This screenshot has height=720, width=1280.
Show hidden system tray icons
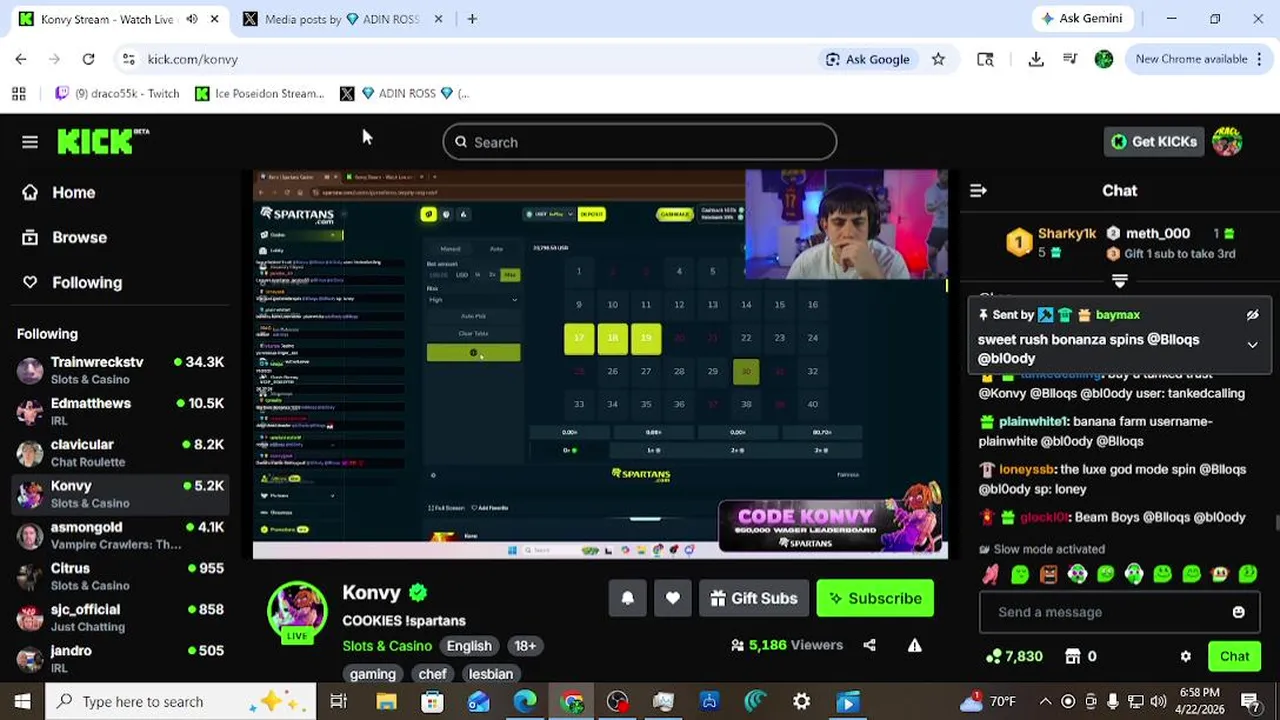[x=1045, y=702]
